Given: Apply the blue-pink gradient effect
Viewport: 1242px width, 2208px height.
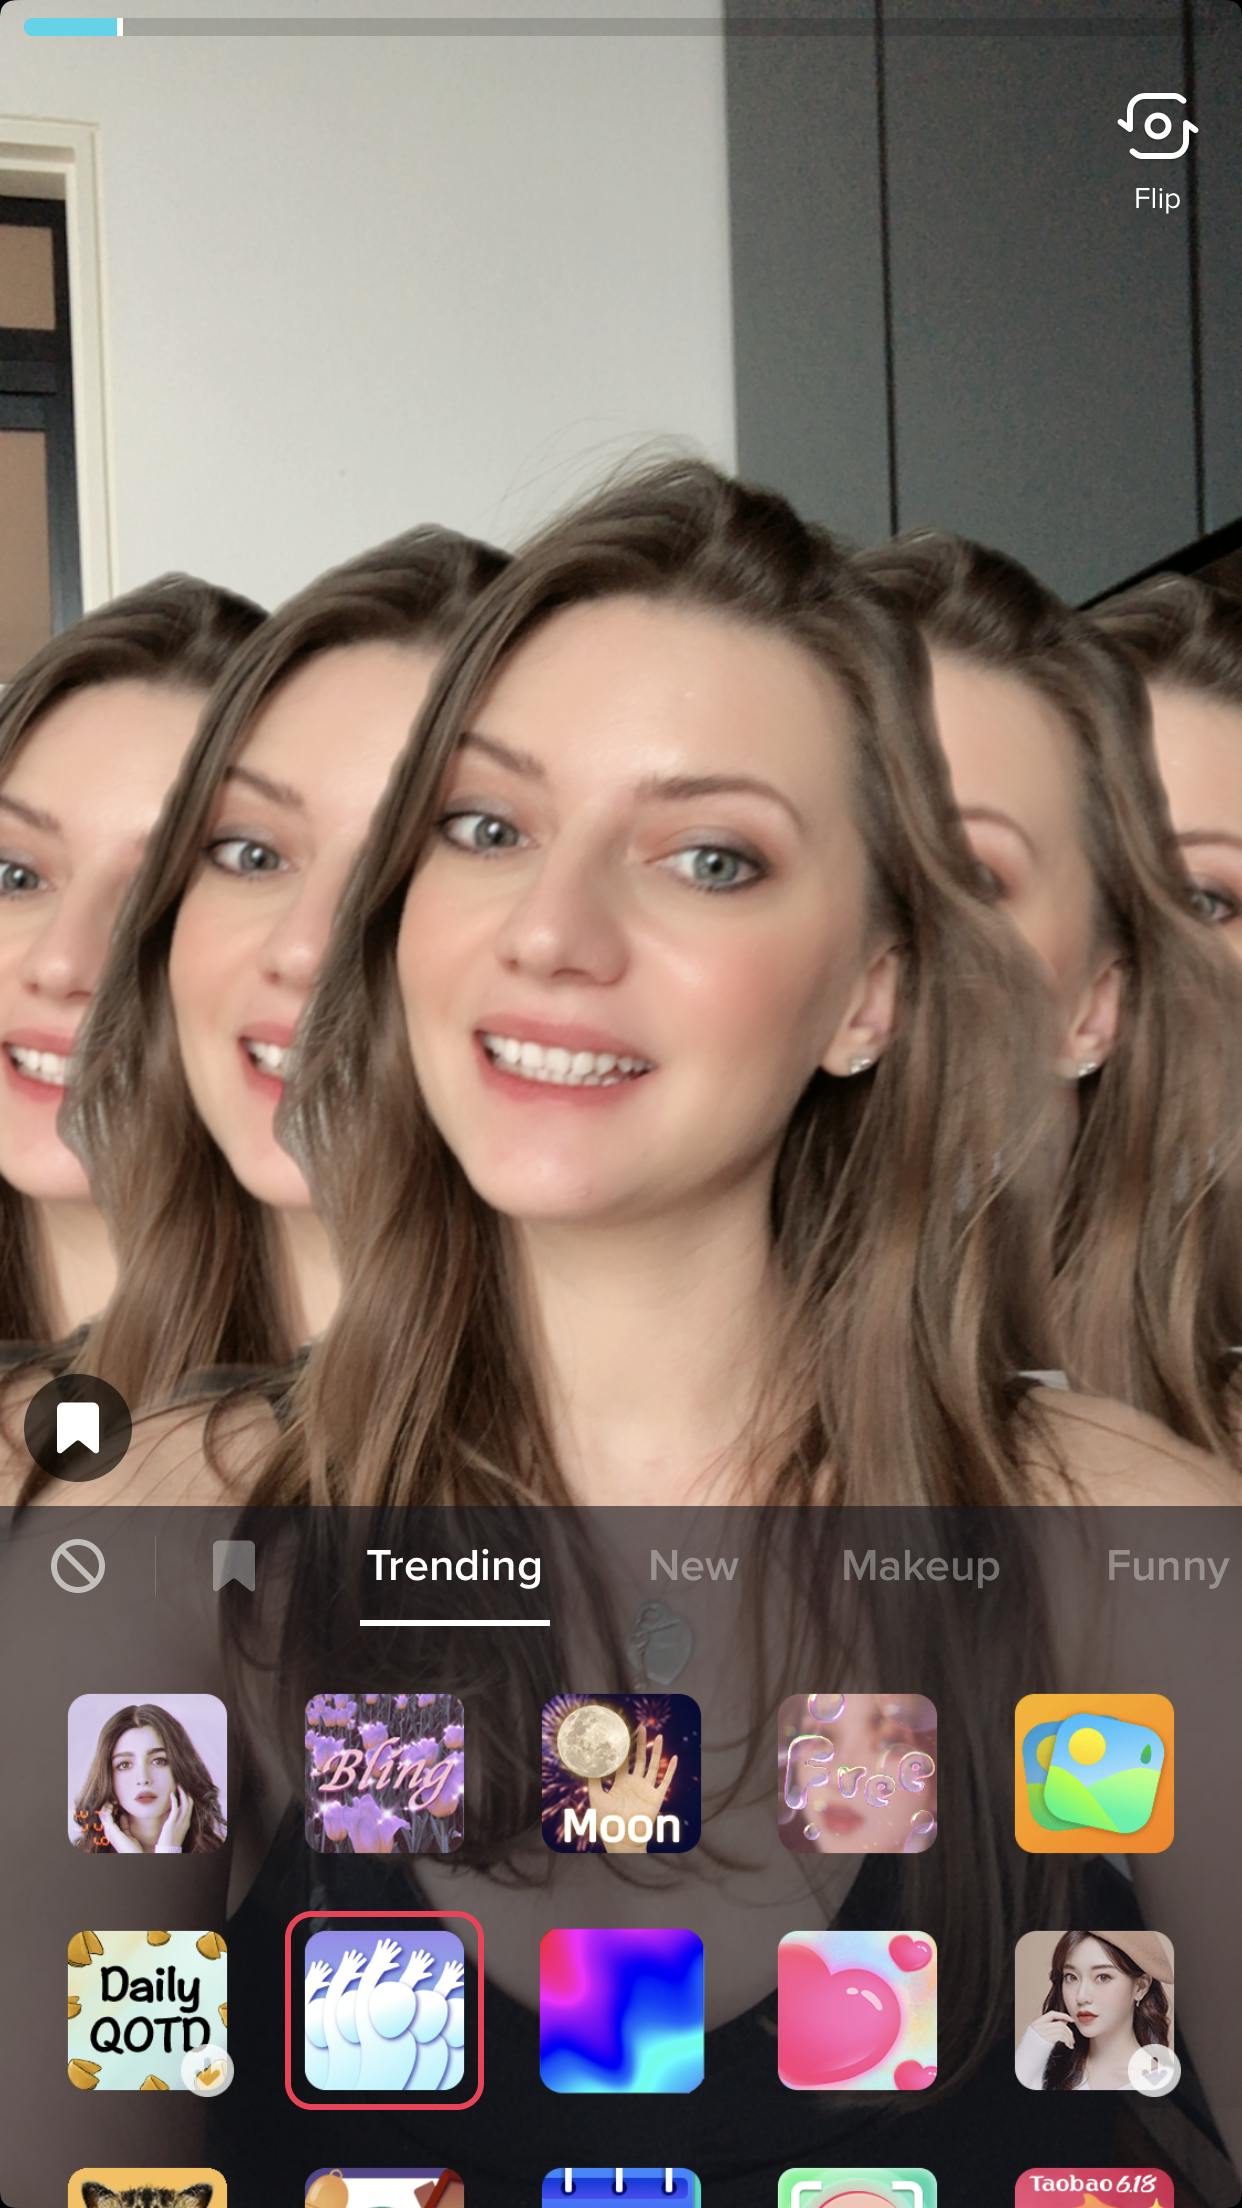Looking at the screenshot, I should coord(621,2010).
